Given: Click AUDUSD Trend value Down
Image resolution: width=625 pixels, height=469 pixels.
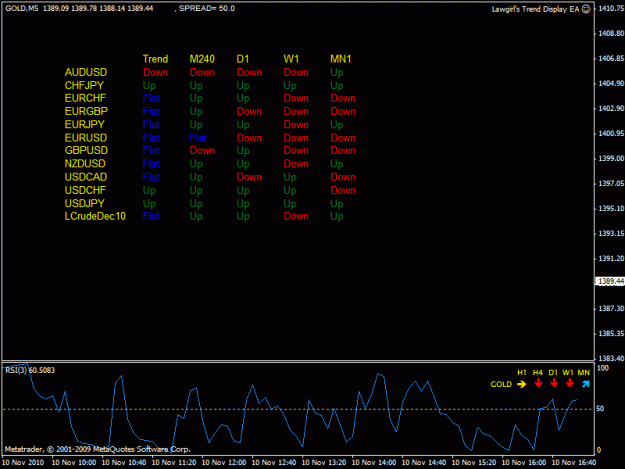Looking at the screenshot, I should coord(155,72).
